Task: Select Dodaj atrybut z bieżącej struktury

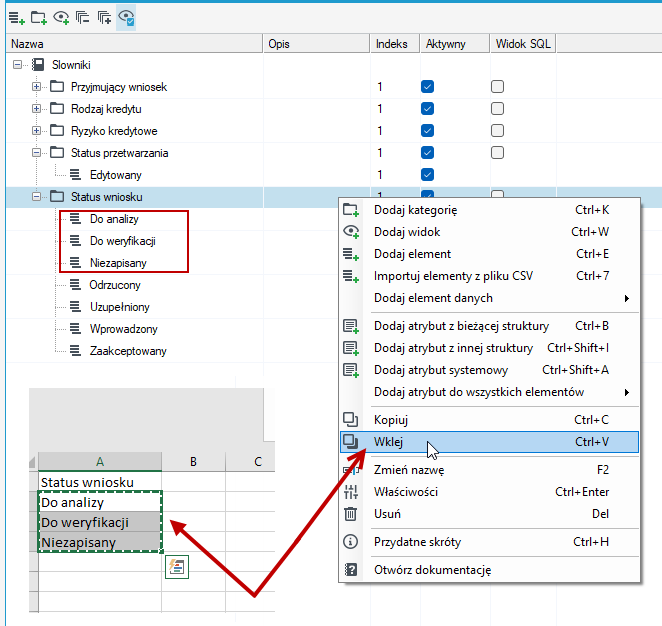Action: pos(489,326)
